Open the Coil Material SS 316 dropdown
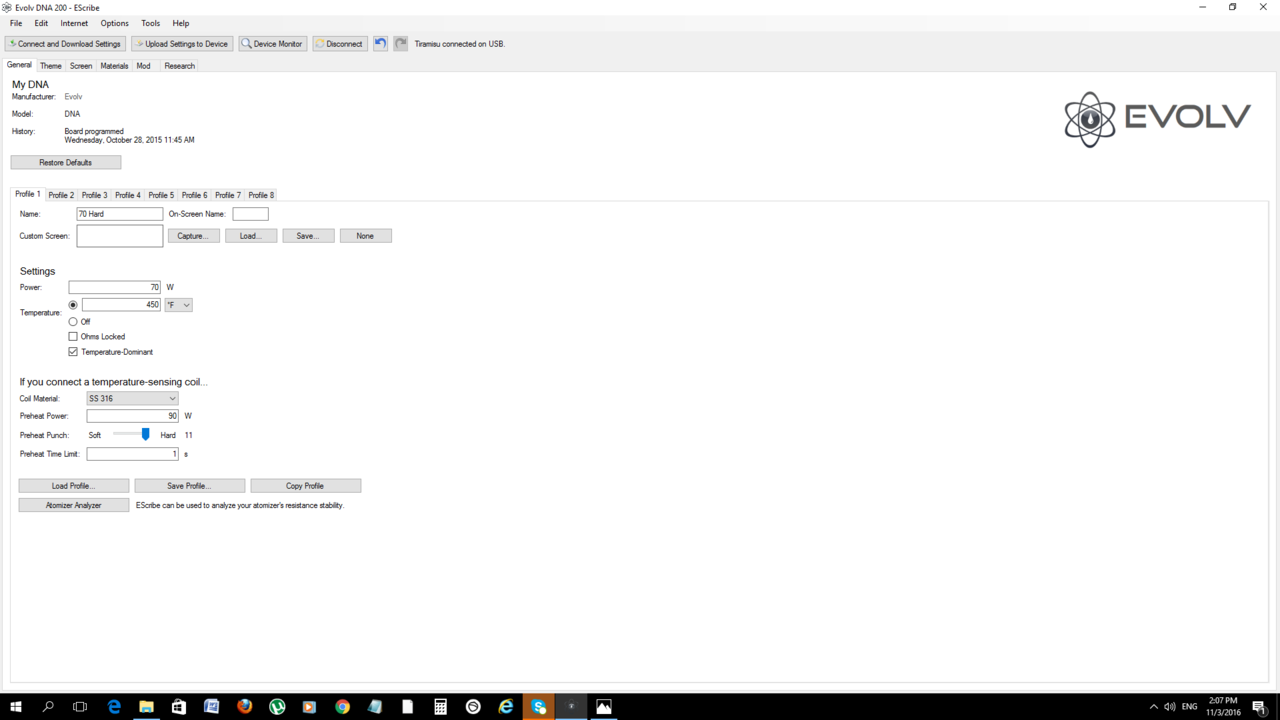 (132, 398)
